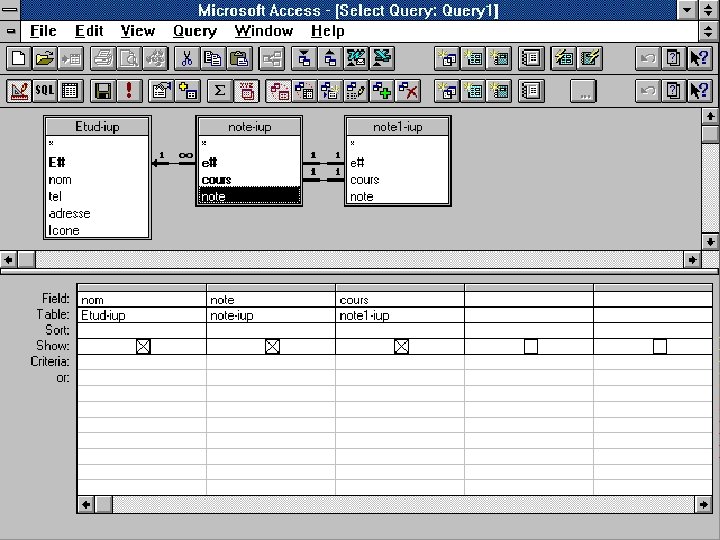720x540 pixels.
Task: Click the Export icon with upward arrow
Action: (x=330, y=59)
